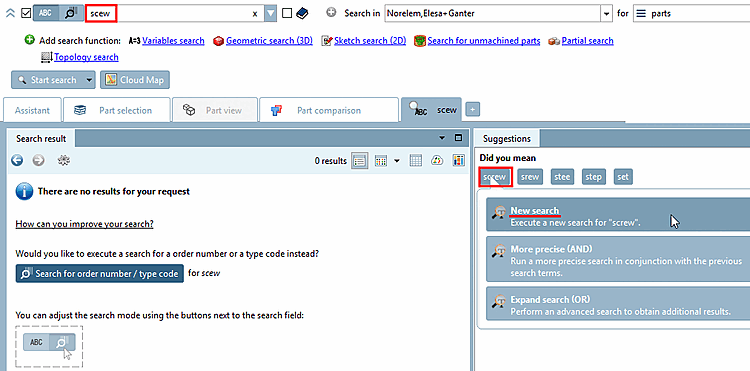Open the Topology search link
This screenshot has width=750, height=371.
pos(86,57)
